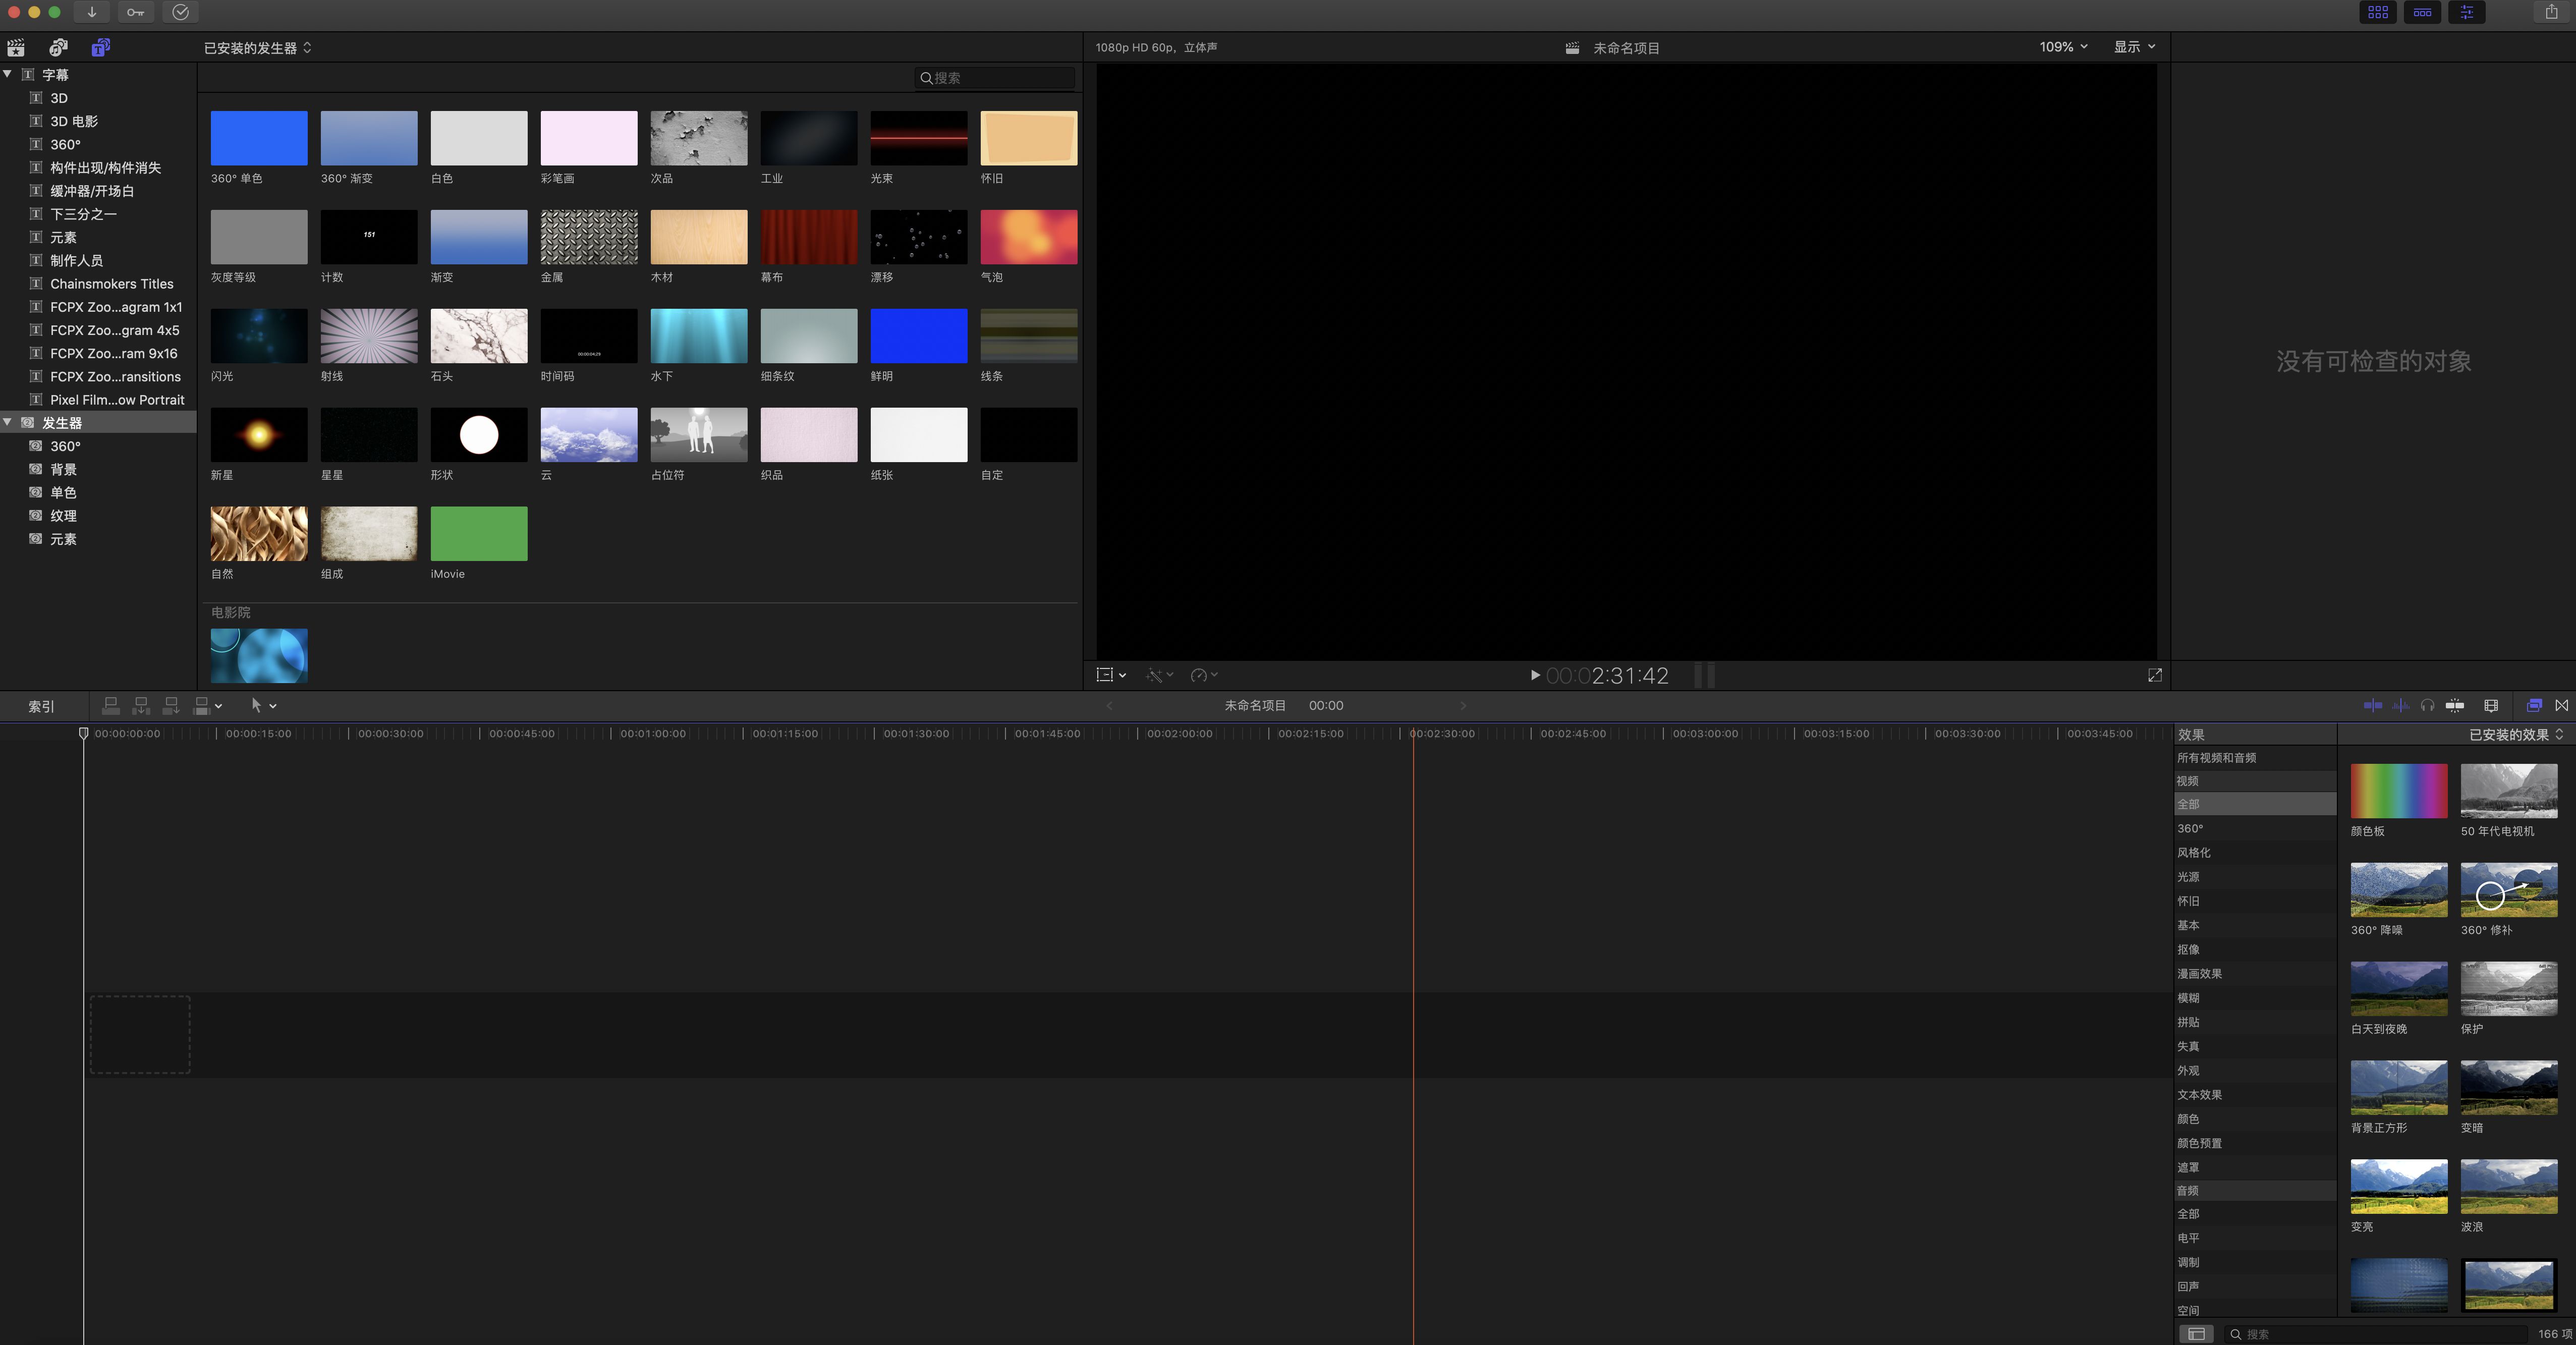Screen dimensions: 2576x1345
Task: Open the 已安装的效果 filter popup
Action: 2516,735
